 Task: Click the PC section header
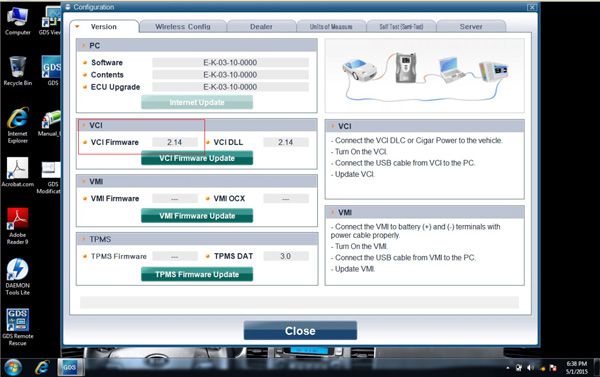click(196, 46)
